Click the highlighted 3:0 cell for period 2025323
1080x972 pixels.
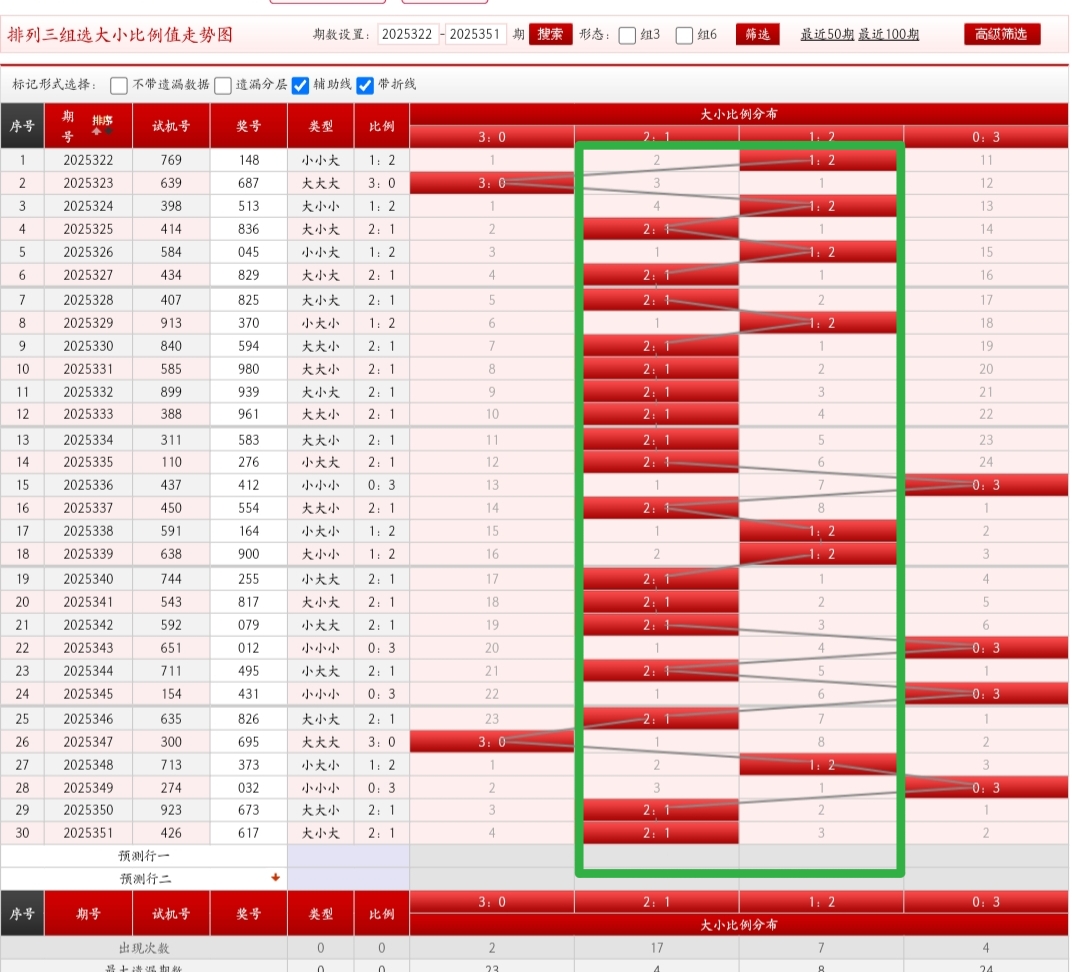coord(492,183)
